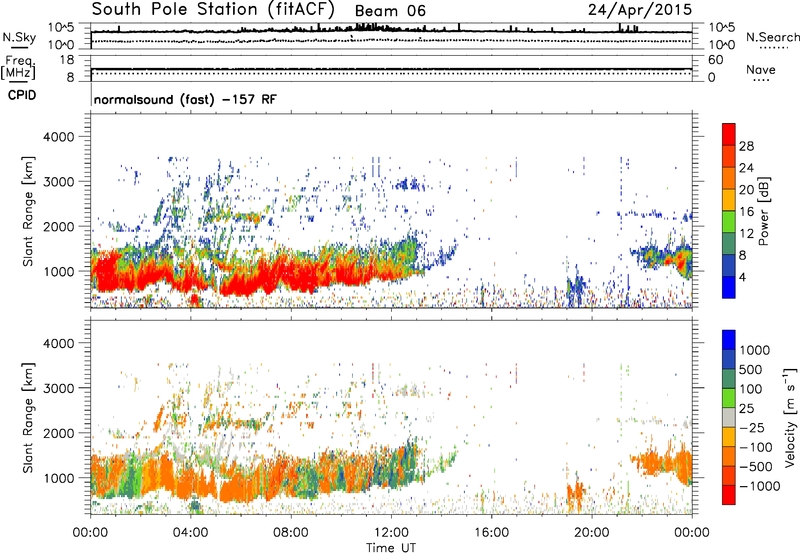
Task: Select the Power swatch between 20 and 24
Action: 729,179
